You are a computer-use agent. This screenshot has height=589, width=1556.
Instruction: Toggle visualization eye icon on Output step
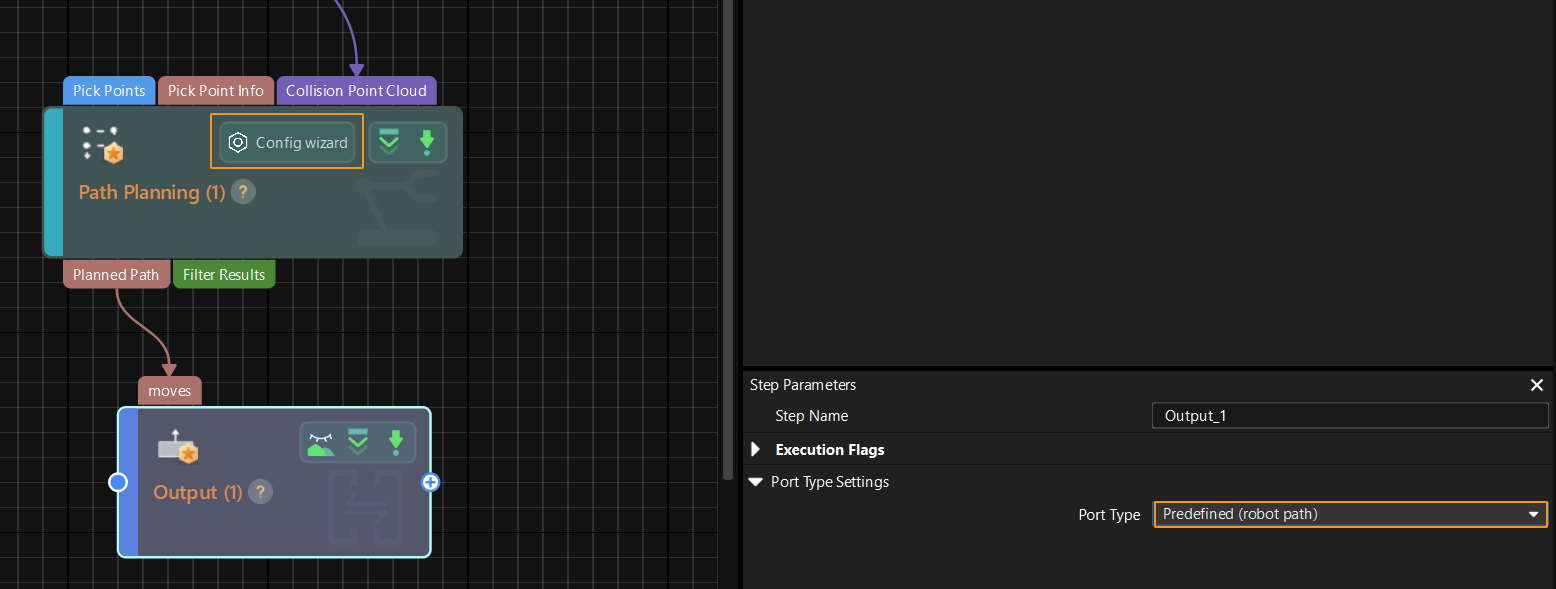pyautogui.click(x=321, y=443)
